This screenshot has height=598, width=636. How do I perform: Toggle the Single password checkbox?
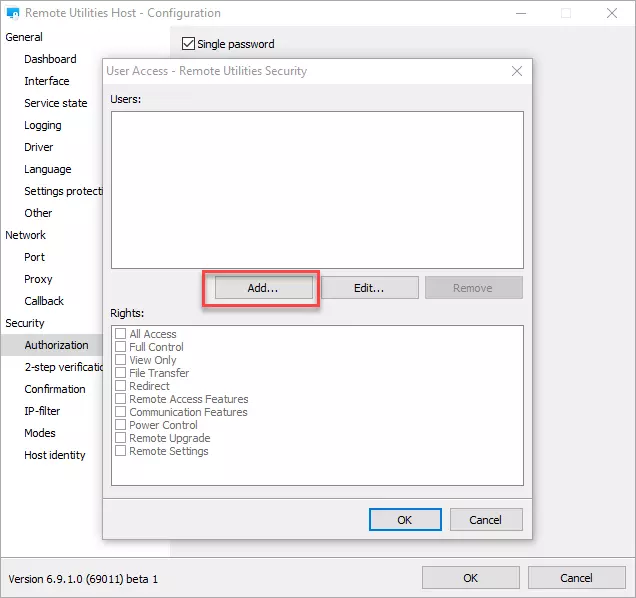click(188, 44)
